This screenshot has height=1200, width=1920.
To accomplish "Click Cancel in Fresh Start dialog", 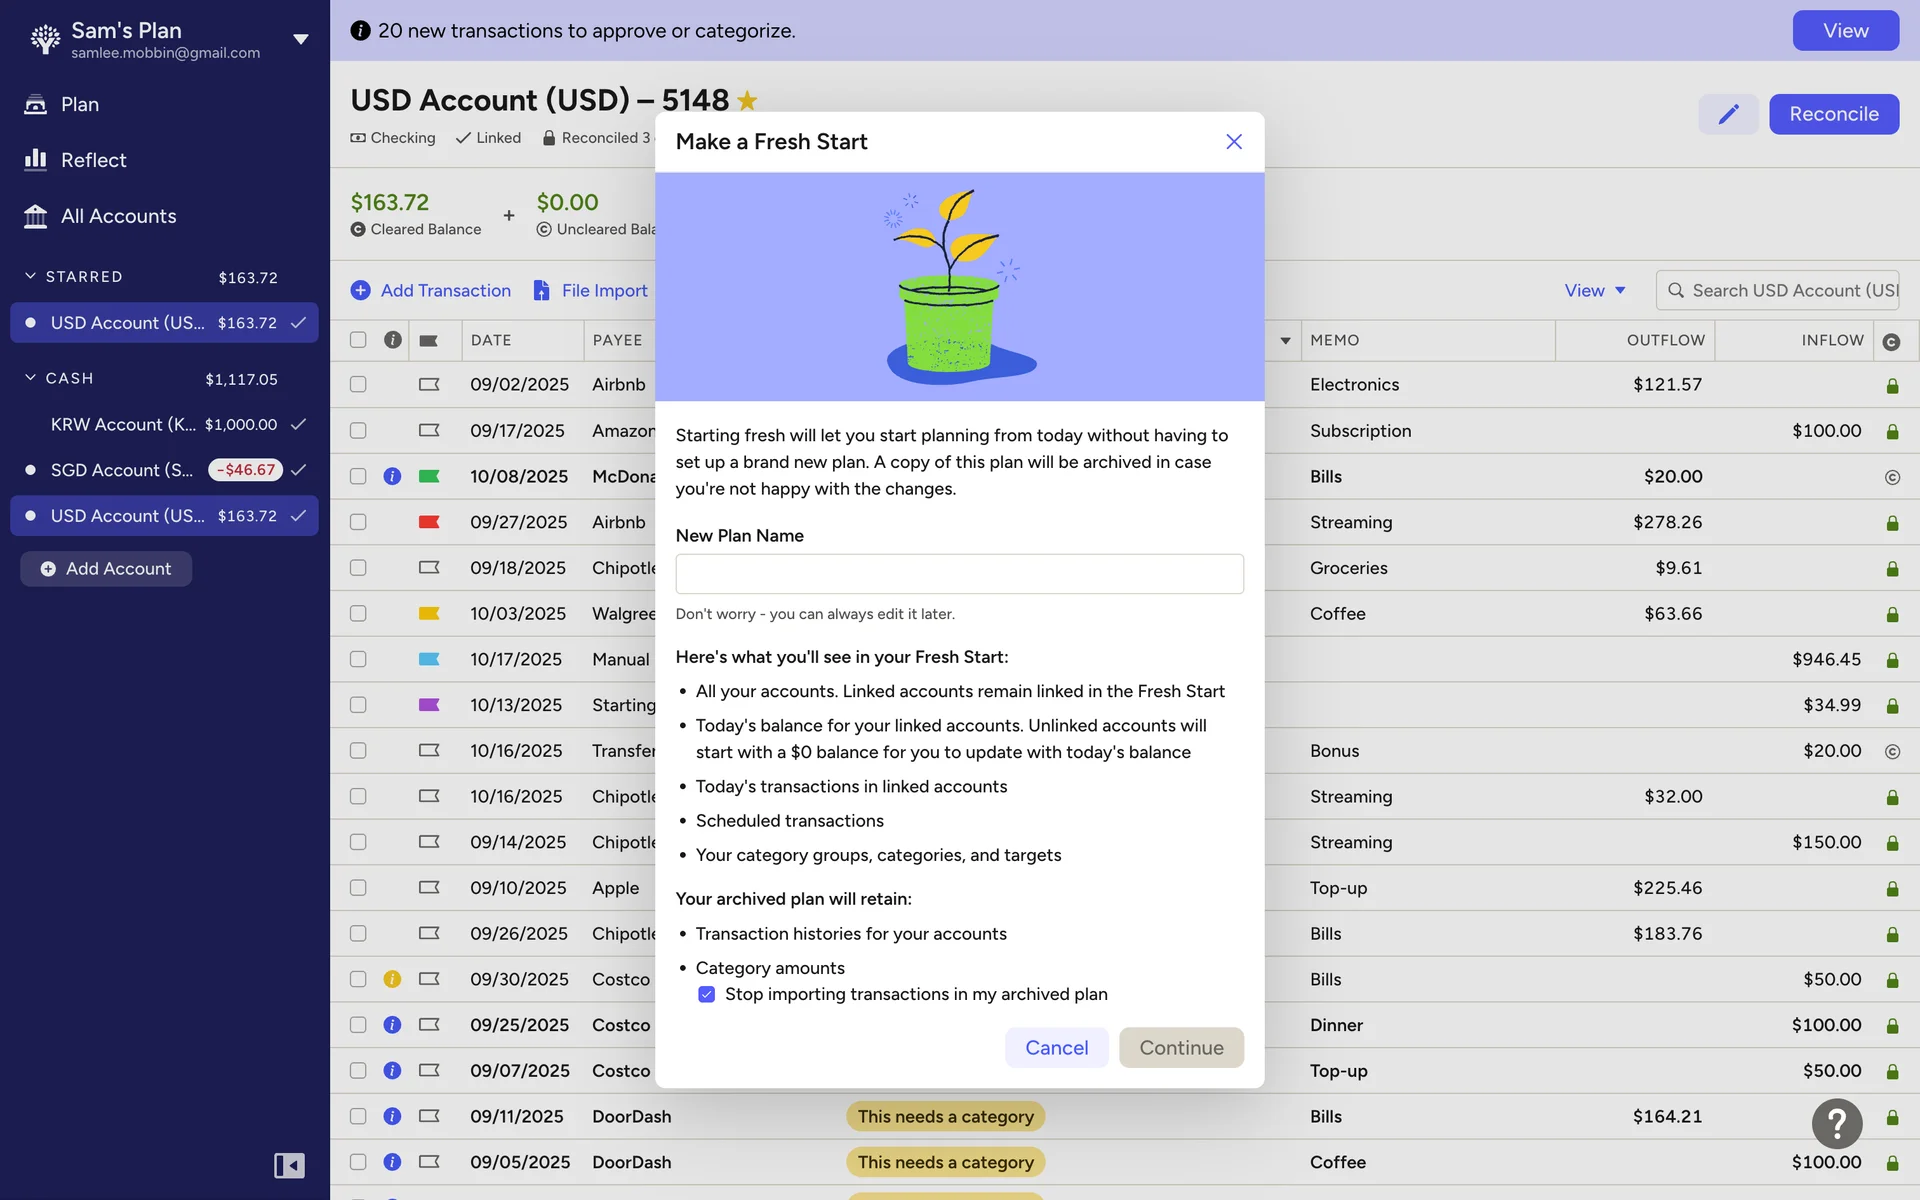I will (x=1056, y=1047).
